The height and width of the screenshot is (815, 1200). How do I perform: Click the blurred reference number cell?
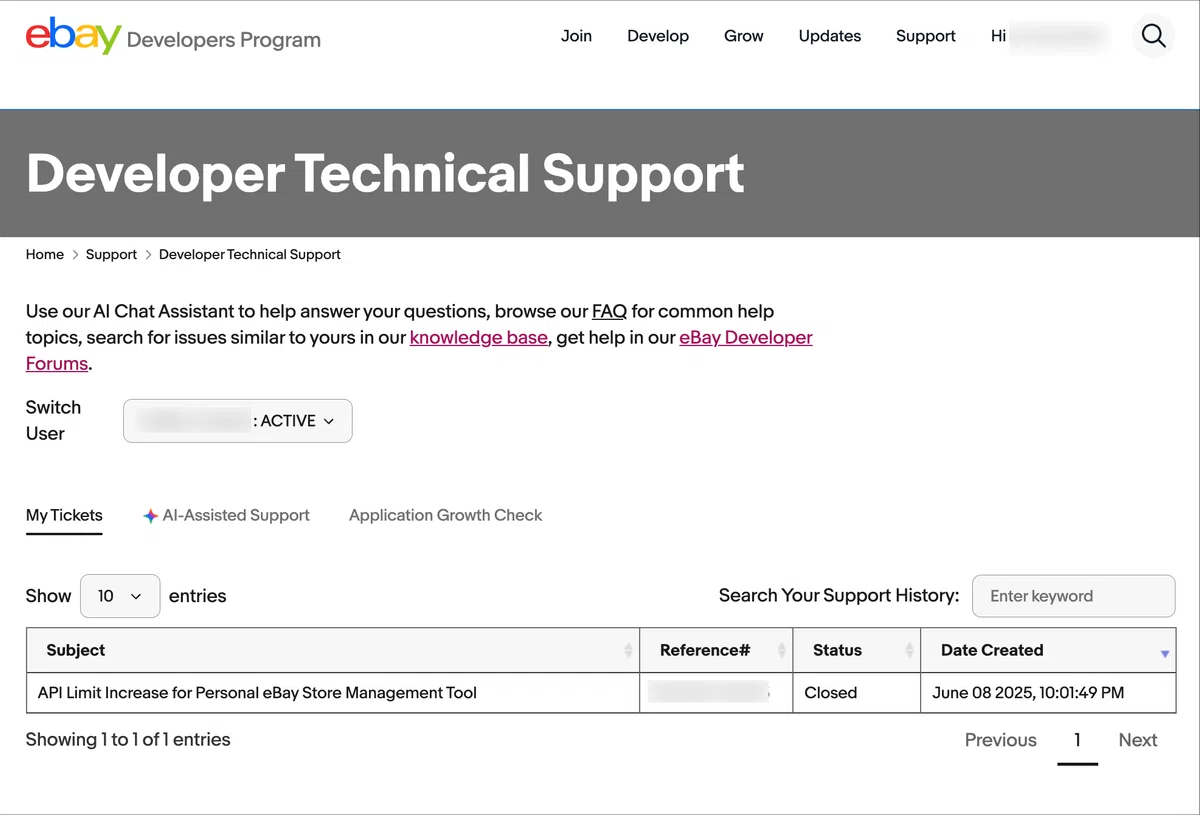click(716, 693)
